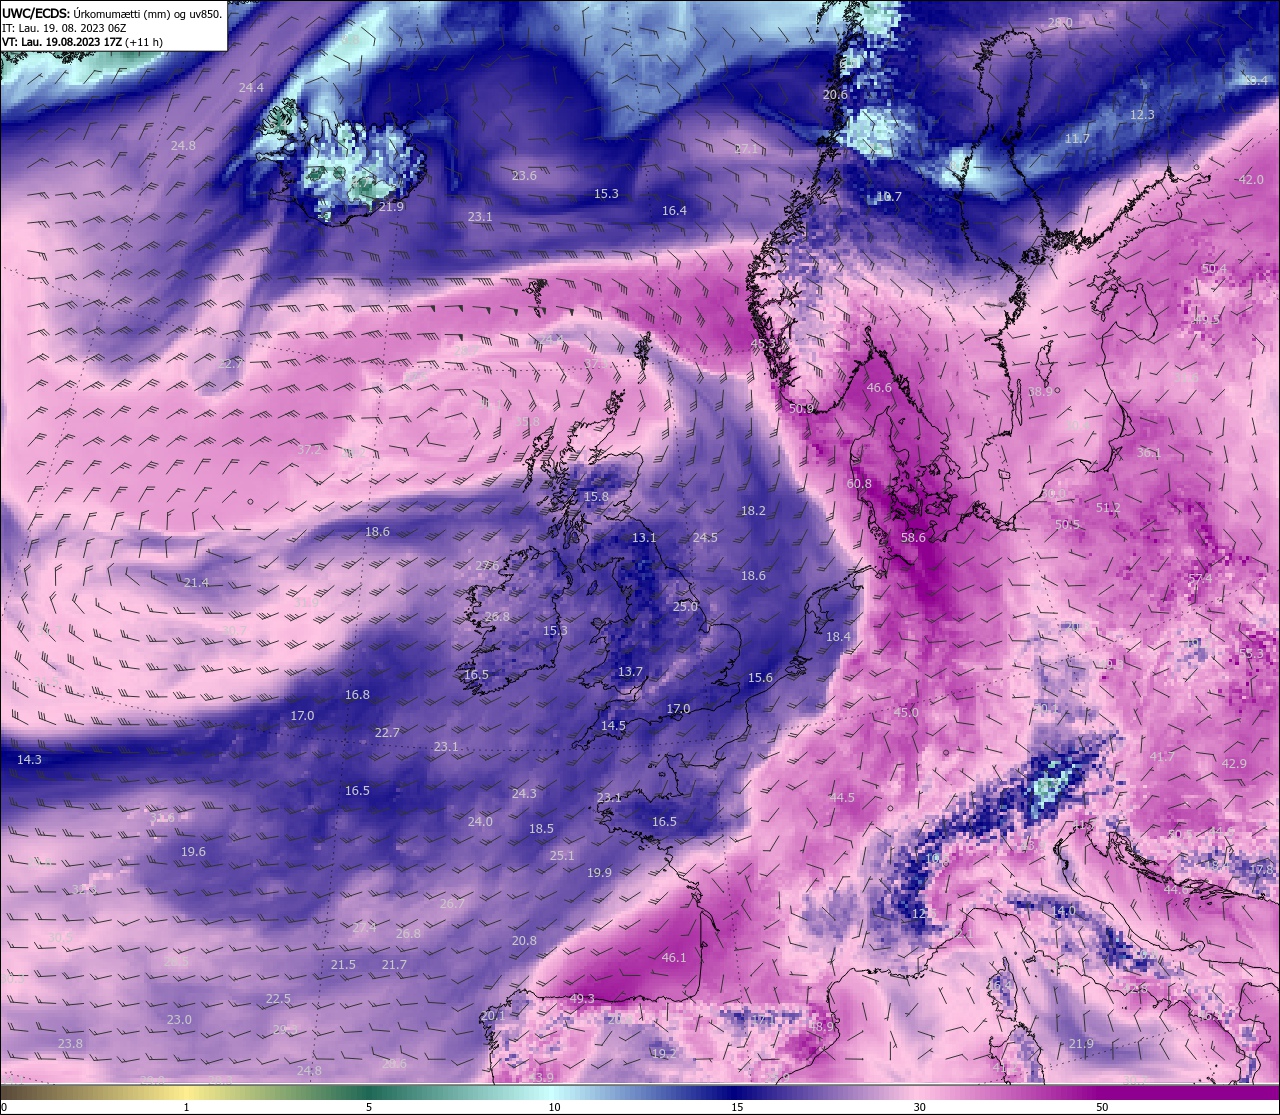The image size is (1280, 1115).
Task: Click the 18.4 value over the Netherlands
Action: point(838,637)
